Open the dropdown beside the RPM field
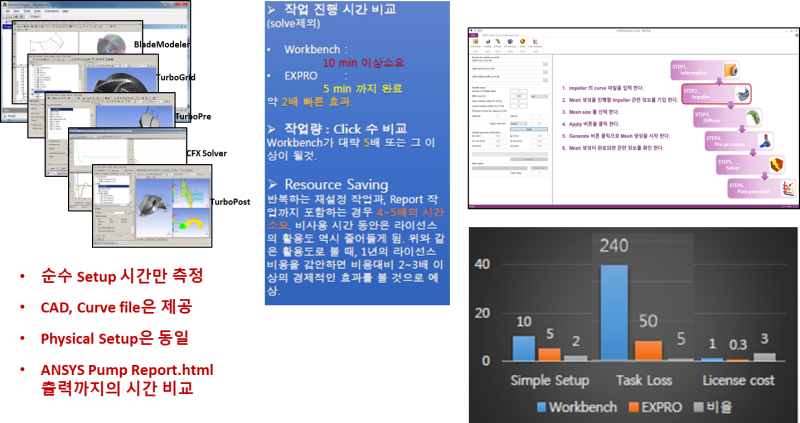The width and height of the screenshot is (800, 423). coord(539,96)
